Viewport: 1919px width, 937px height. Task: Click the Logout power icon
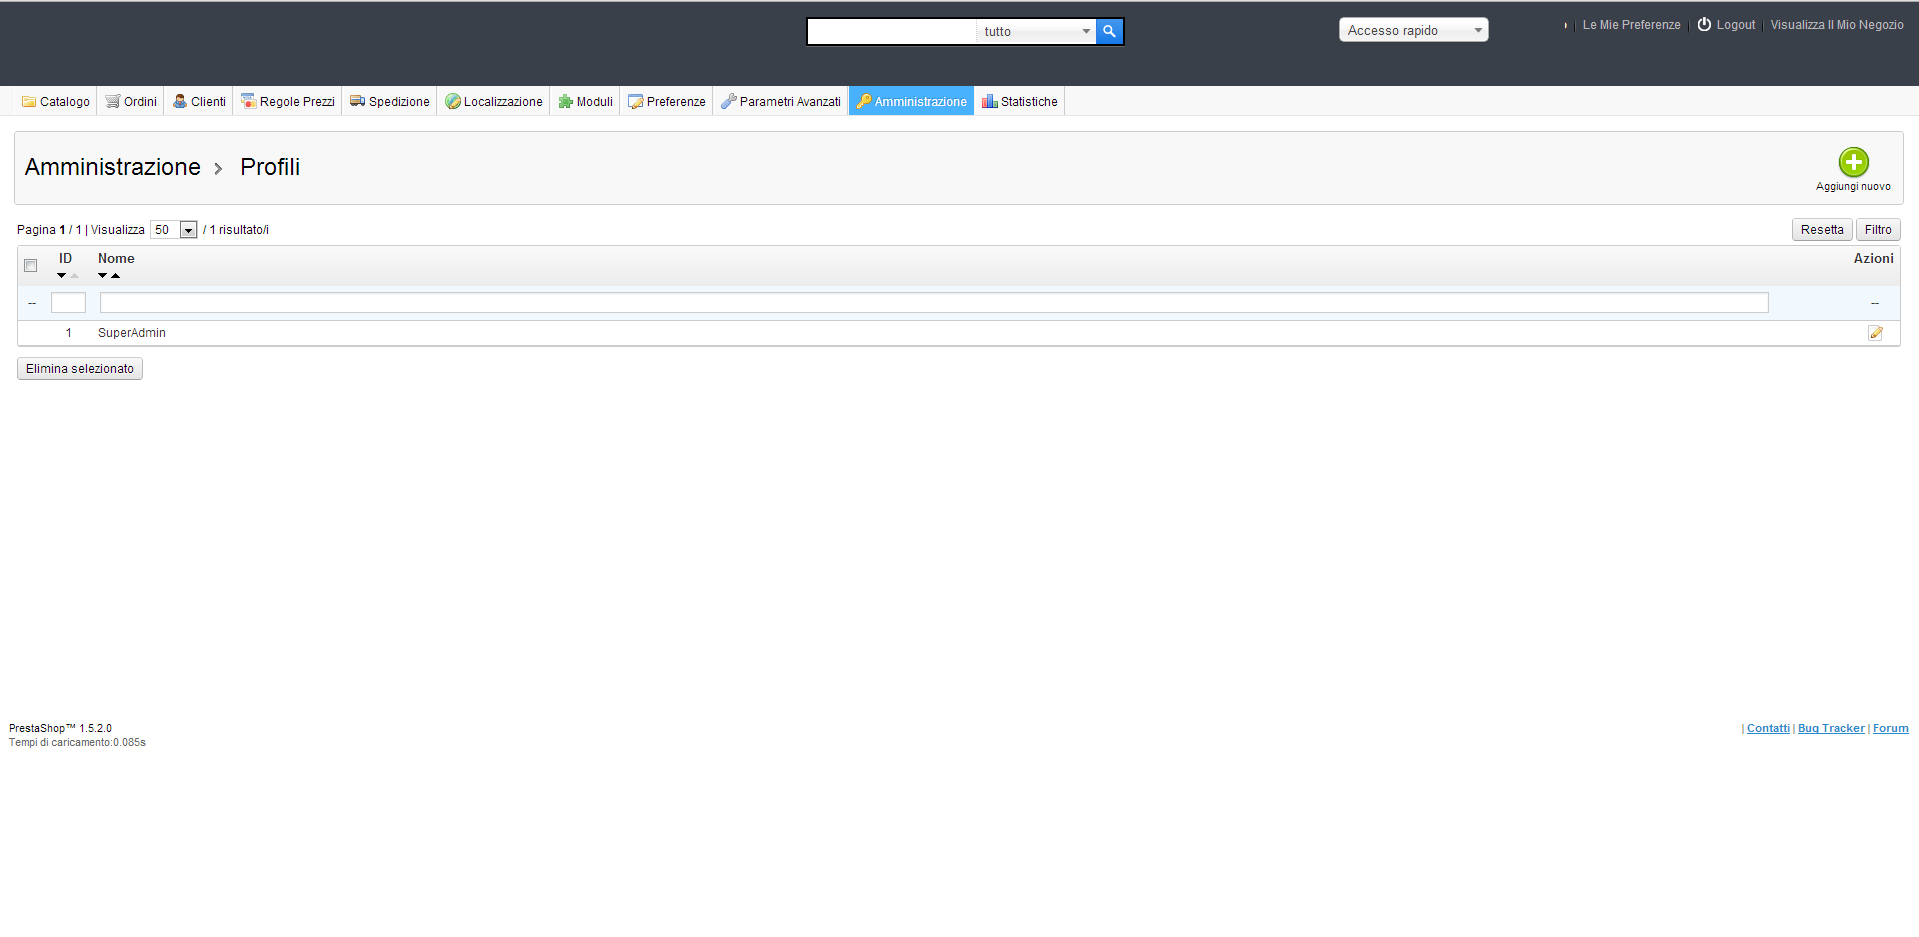pos(1704,25)
